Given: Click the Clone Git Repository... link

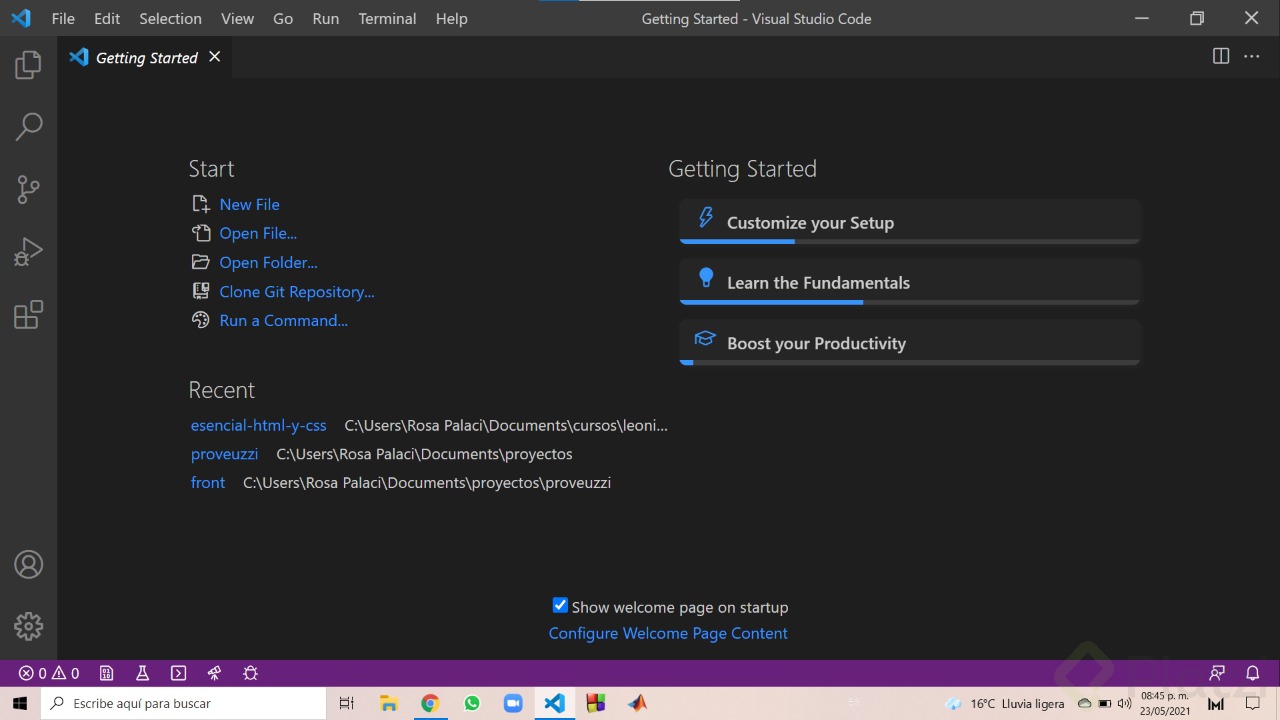Looking at the screenshot, I should pyautogui.click(x=297, y=291).
